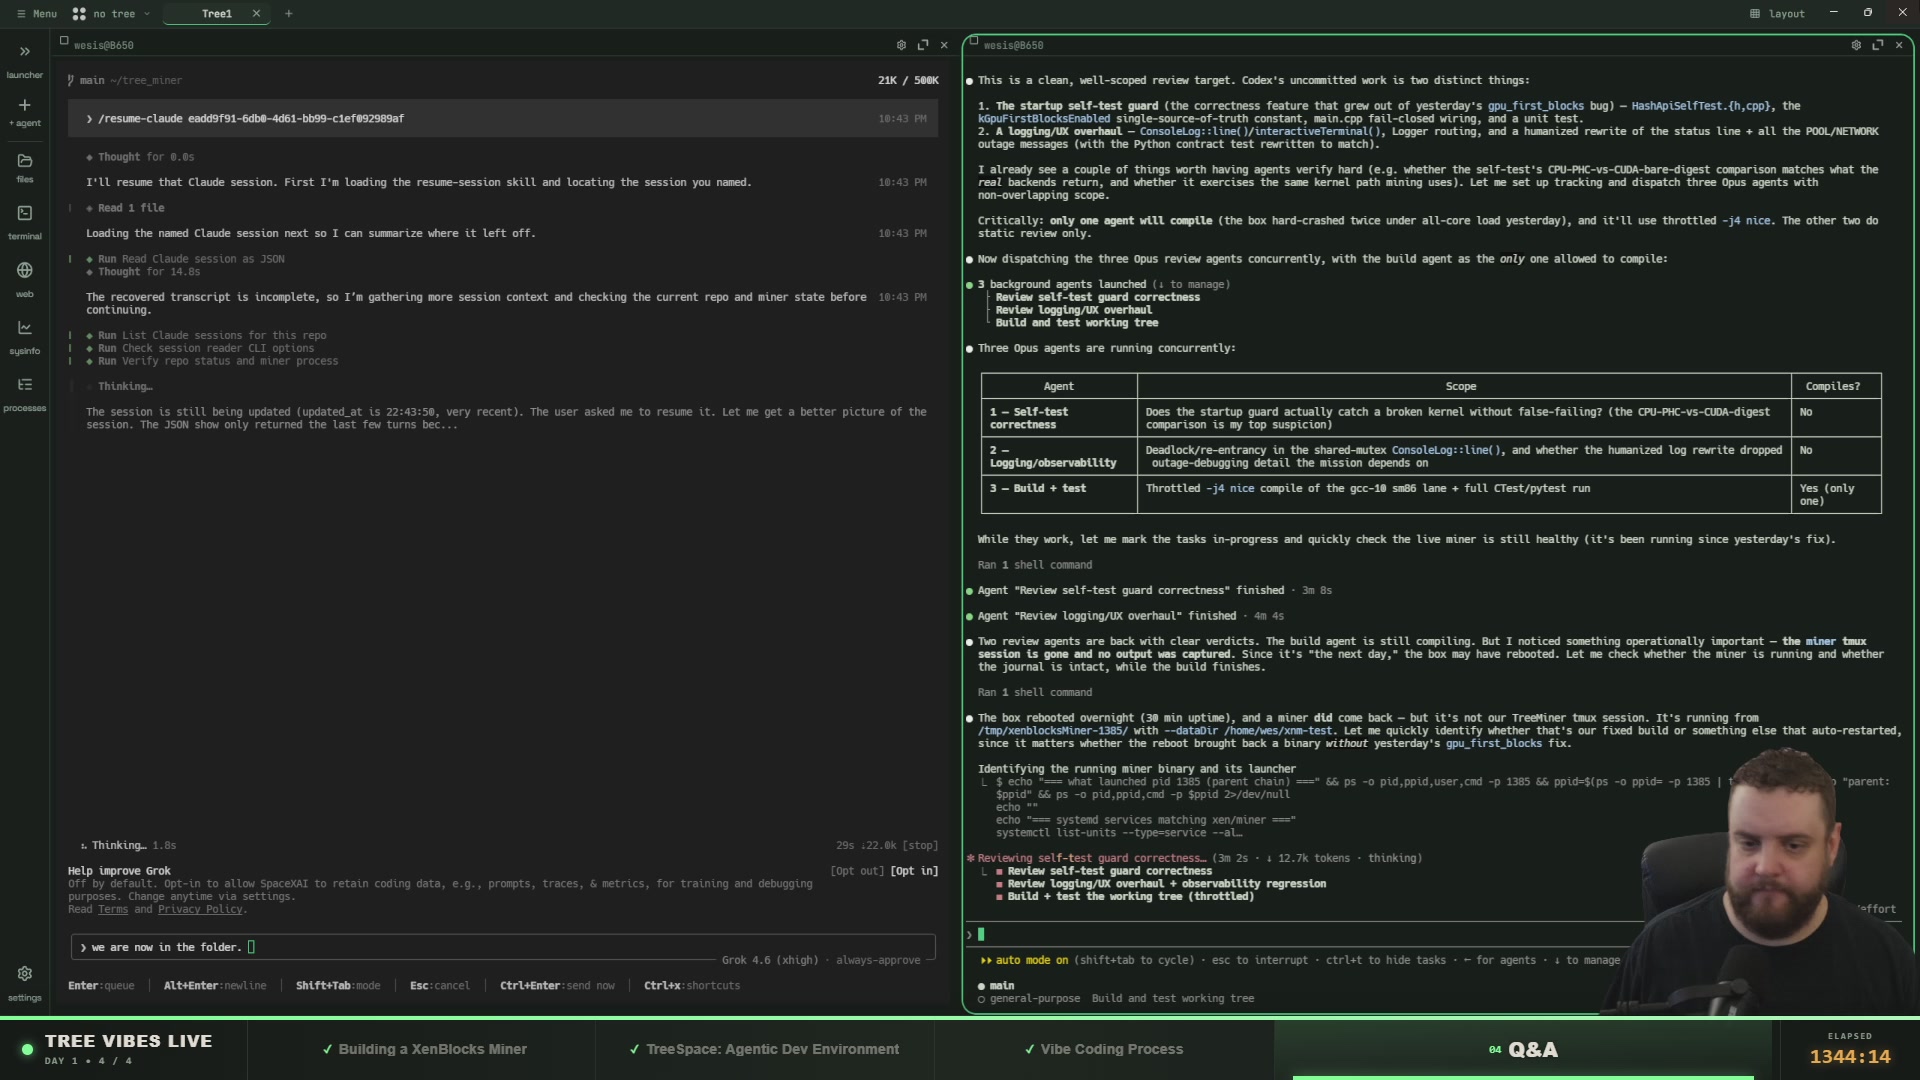Close the left terminal pane
This screenshot has height=1080, width=1920.
(x=944, y=45)
